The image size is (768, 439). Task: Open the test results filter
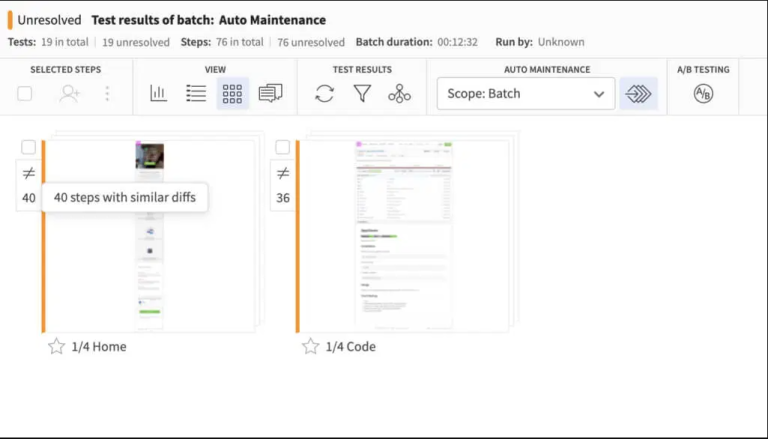point(362,94)
